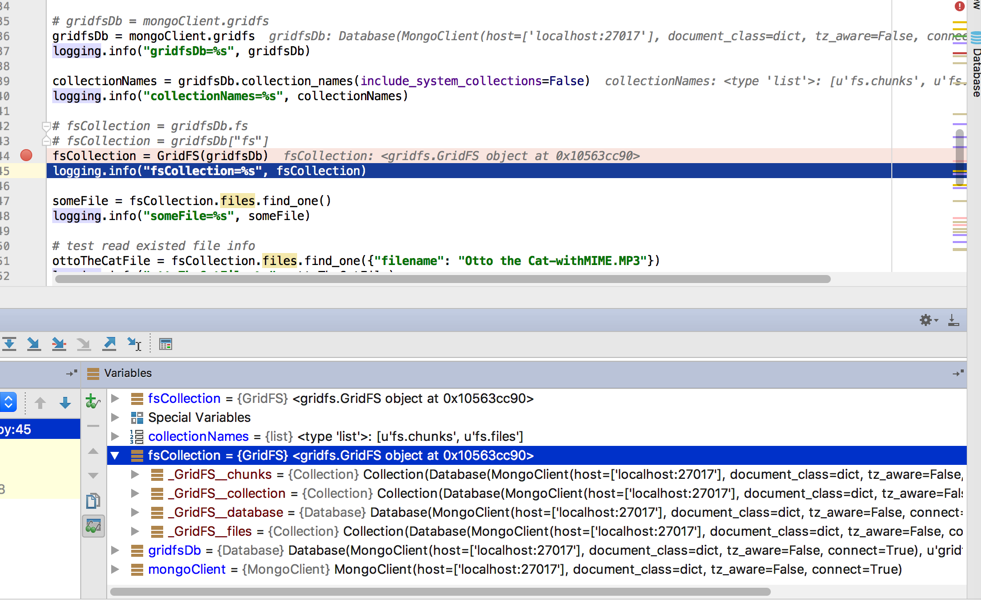The image size is (981, 600).
Task: Select the mongoClient variable name
Action: tap(186, 569)
